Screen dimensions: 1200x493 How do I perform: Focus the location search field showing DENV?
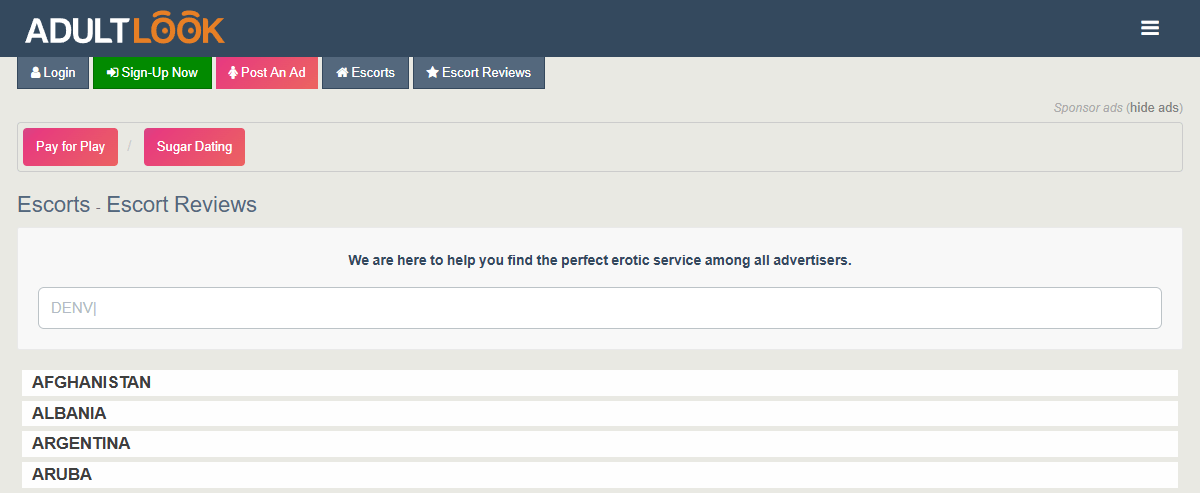pyautogui.click(x=600, y=308)
